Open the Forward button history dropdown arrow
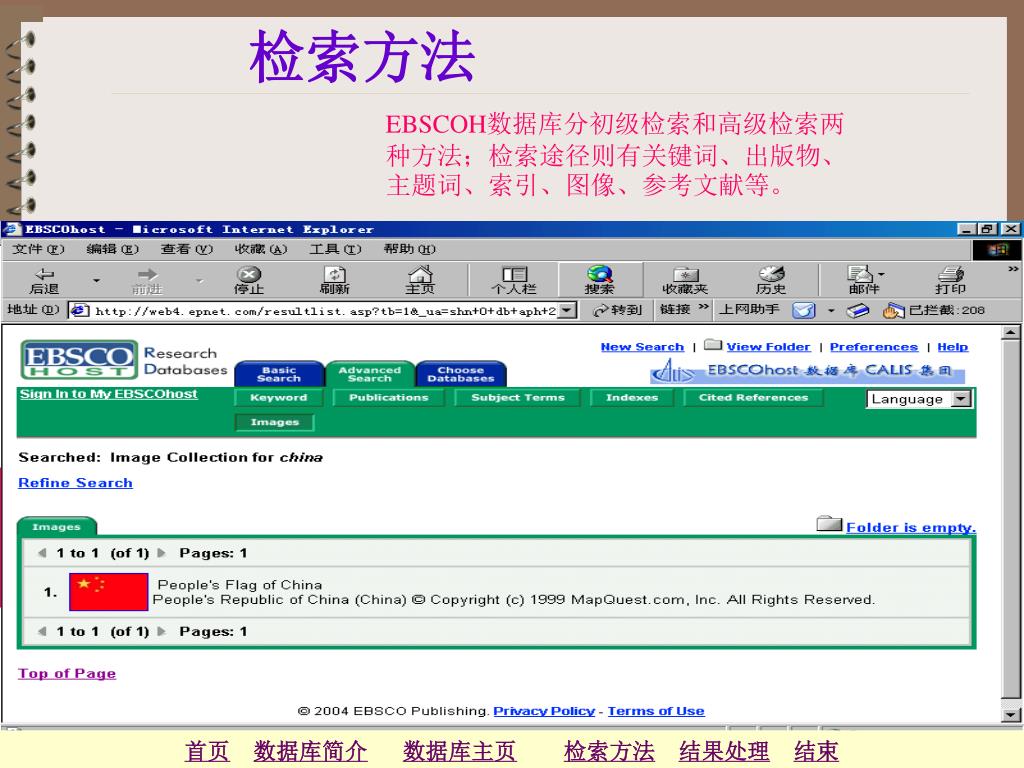Viewport: 1024px width, 768px height. (199, 280)
